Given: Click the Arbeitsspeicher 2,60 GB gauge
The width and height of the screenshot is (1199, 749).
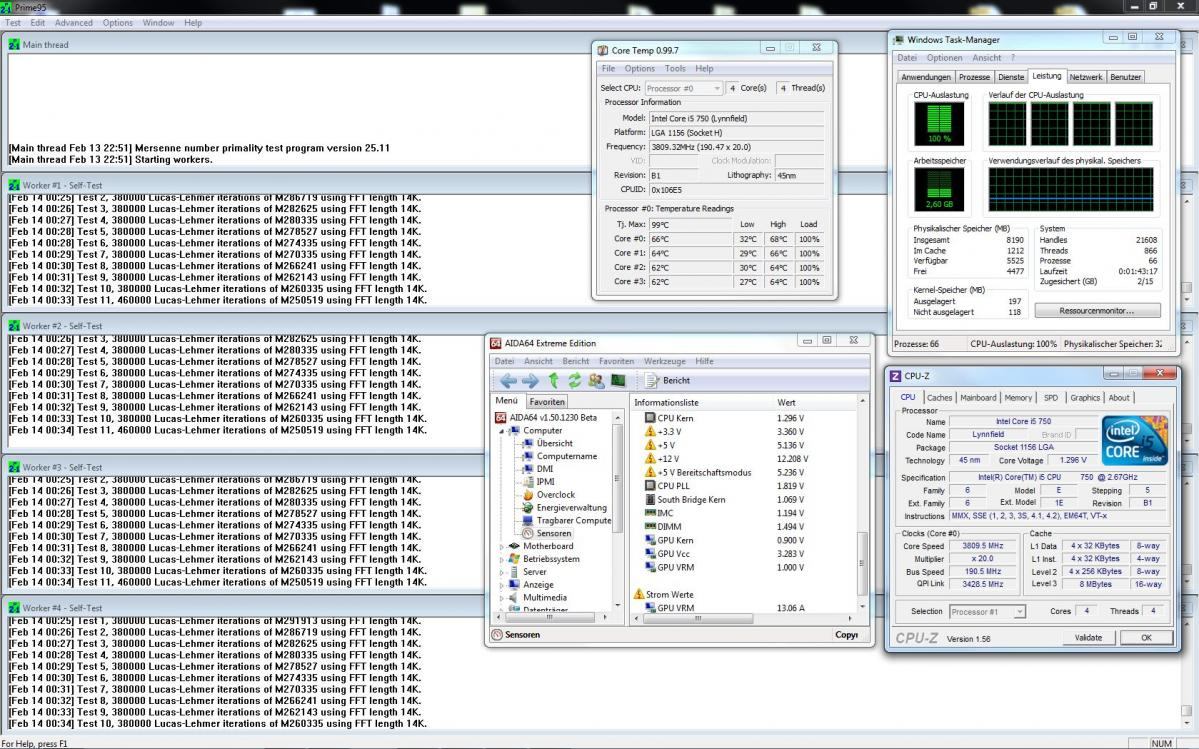Looking at the screenshot, I should coord(939,190).
